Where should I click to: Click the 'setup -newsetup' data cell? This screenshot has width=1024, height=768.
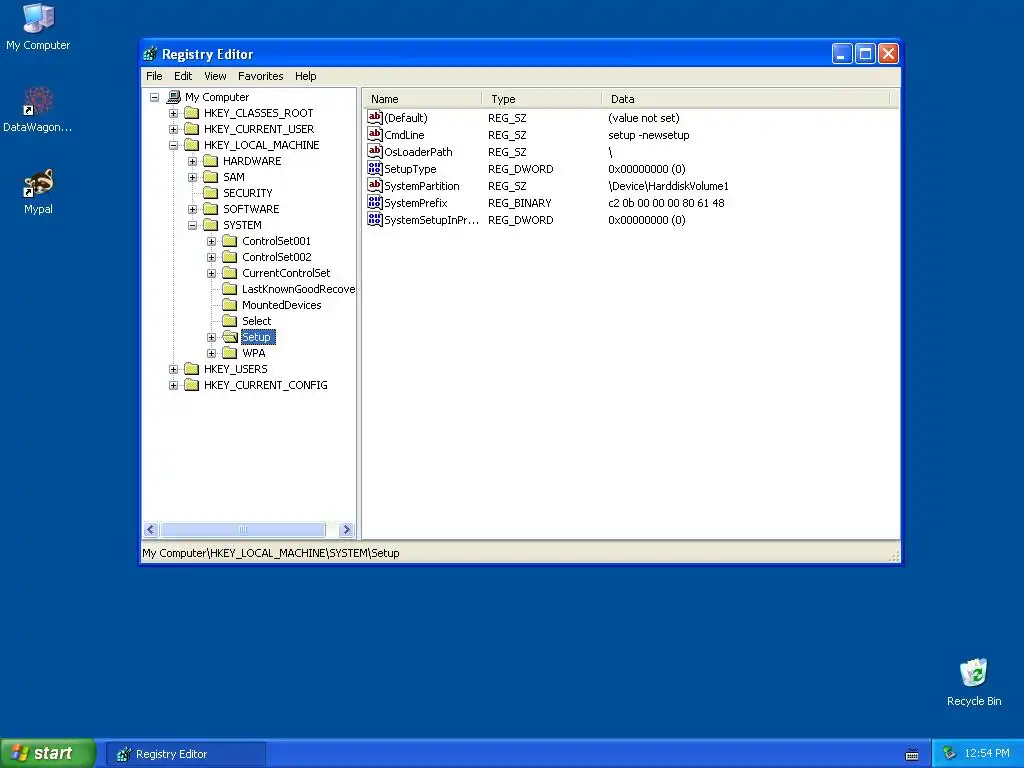coord(648,135)
